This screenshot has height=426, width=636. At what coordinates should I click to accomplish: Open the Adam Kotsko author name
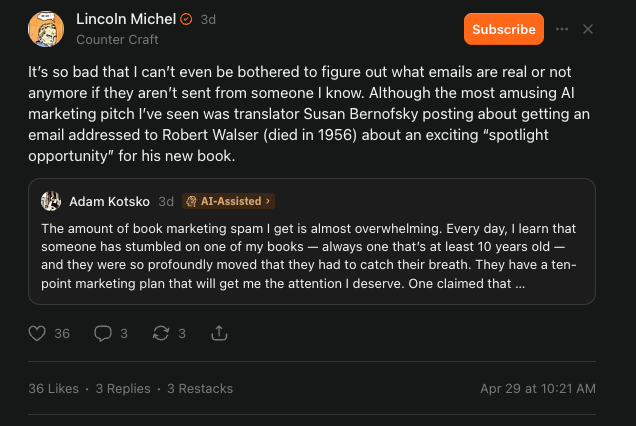click(110, 201)
